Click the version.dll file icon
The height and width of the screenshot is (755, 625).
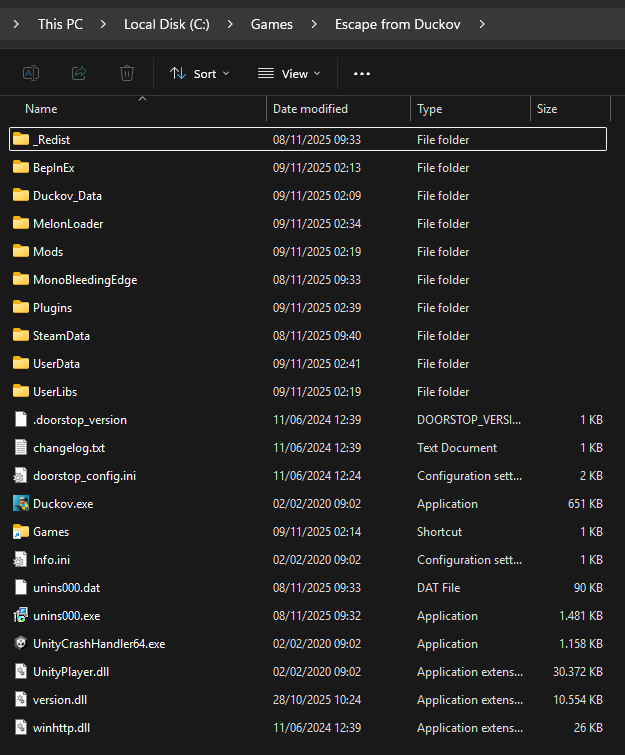click(21, 699)
